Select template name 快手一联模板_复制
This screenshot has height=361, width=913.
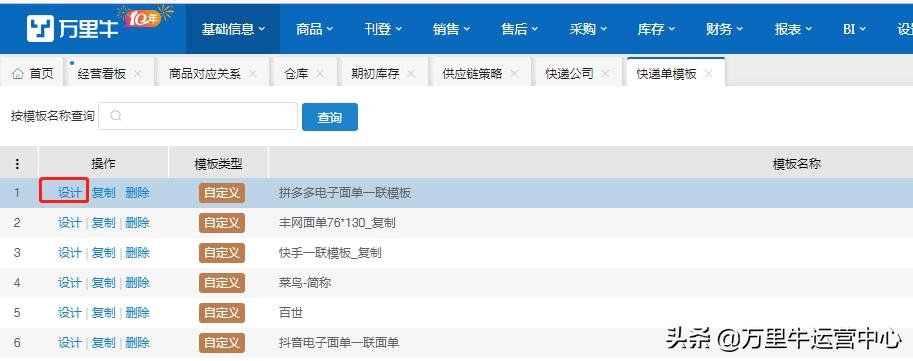pos(330,253)
